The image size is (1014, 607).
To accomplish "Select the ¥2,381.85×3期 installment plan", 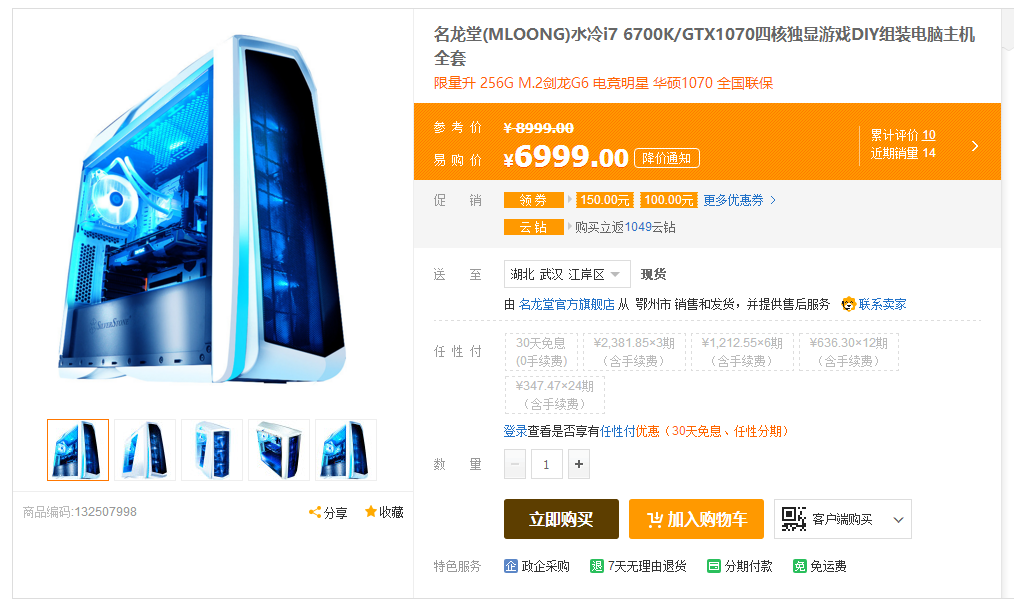I will click(x=634, y=352).
